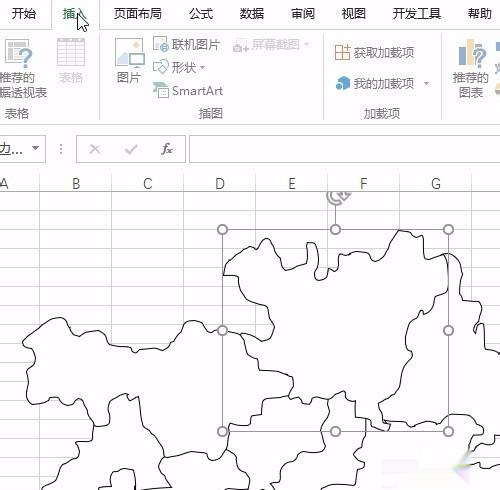Viewport: 500px width, 490px height.
Task: Click the top-left resize handle
Action: pyautogui.click(x=222, y=229)
